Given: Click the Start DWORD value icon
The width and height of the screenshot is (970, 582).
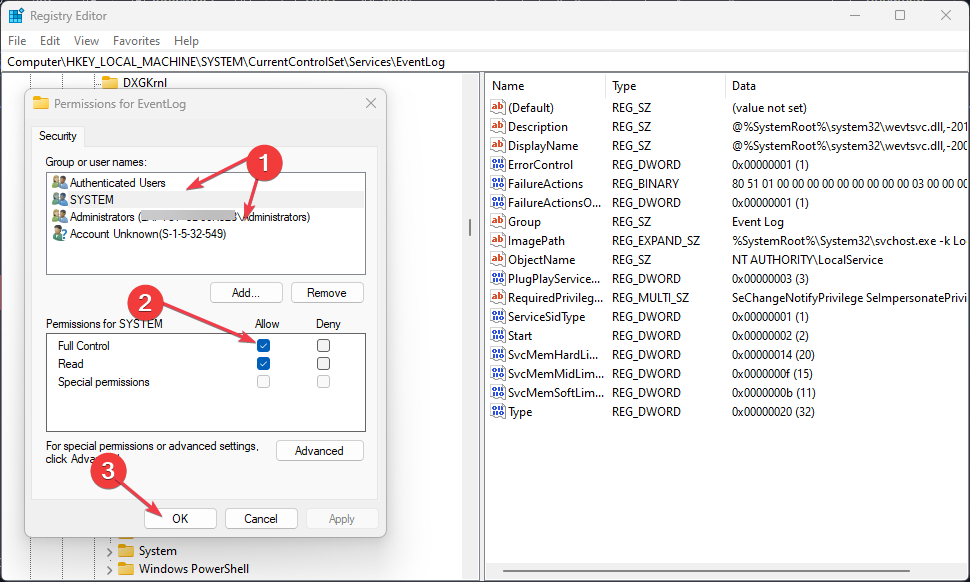Looking at the screenshot, I should point(497,335).
